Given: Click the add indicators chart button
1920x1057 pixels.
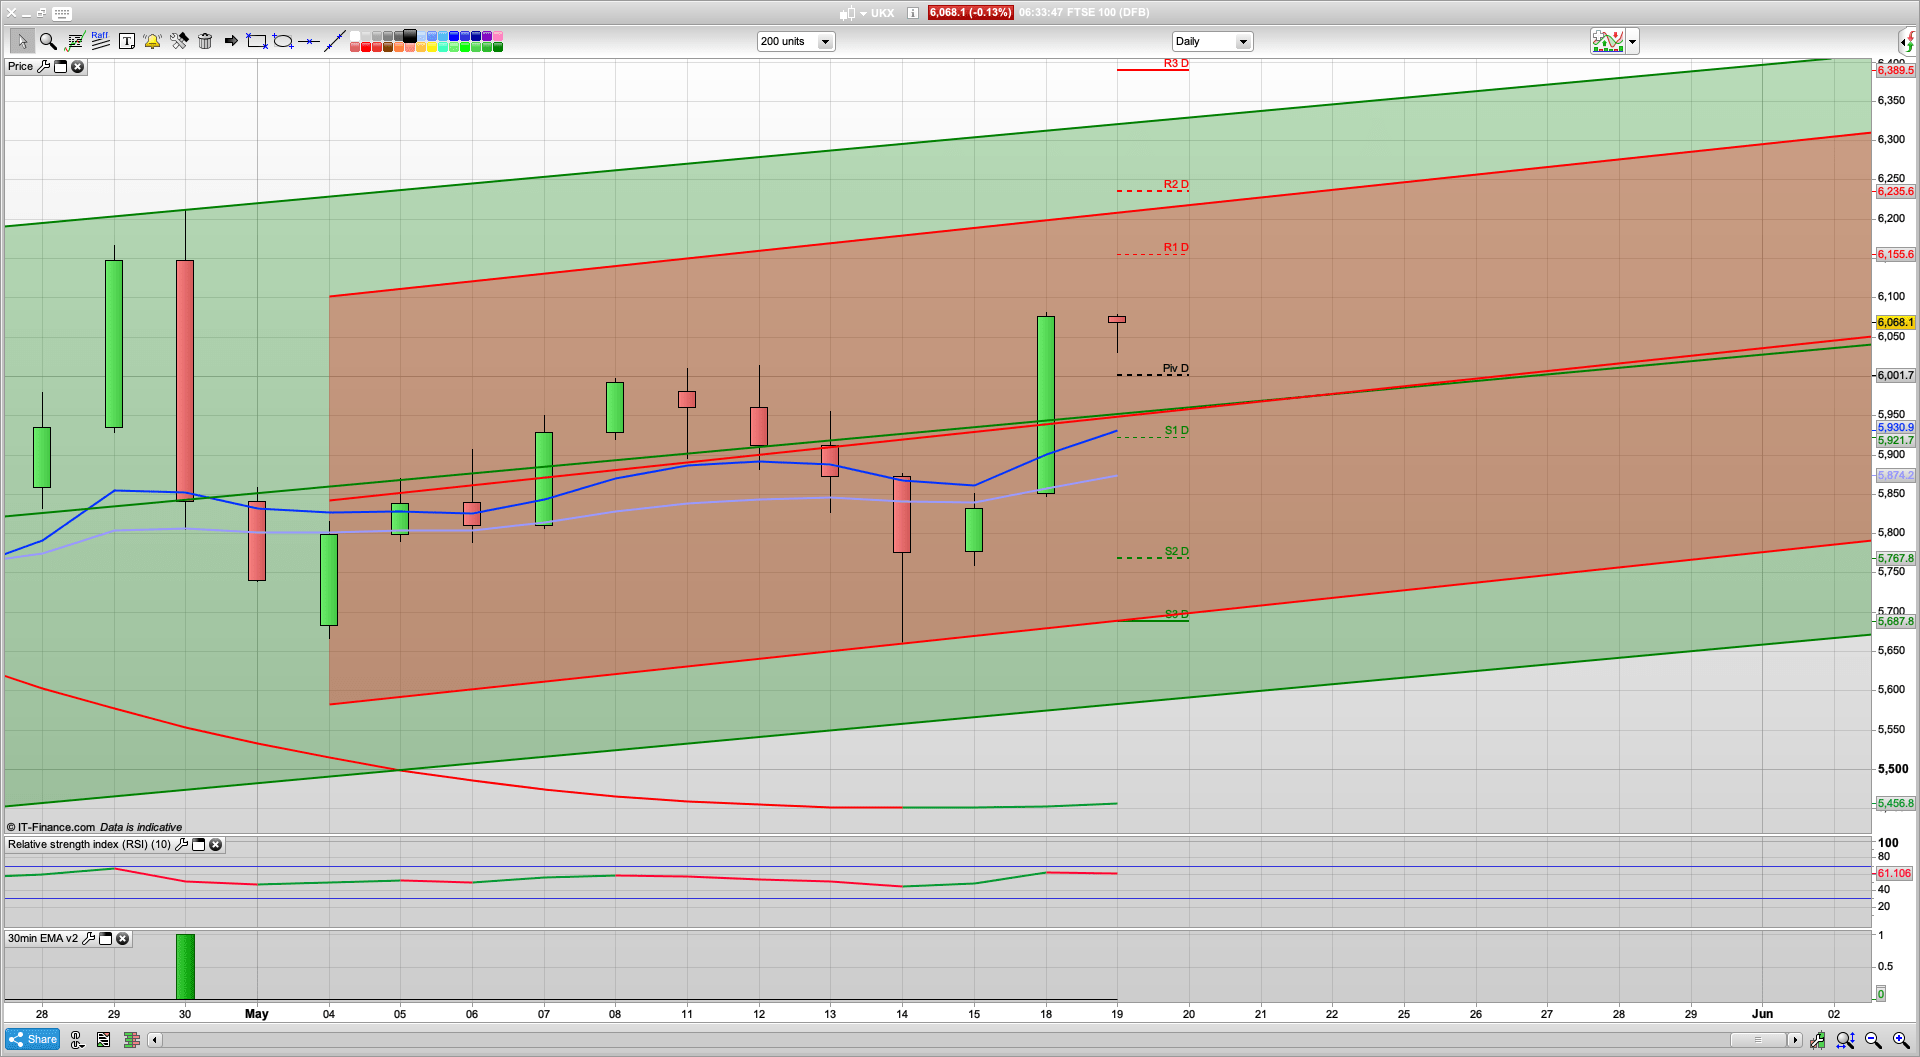Looking at the screenshot, I should (x=1608, y=42).
